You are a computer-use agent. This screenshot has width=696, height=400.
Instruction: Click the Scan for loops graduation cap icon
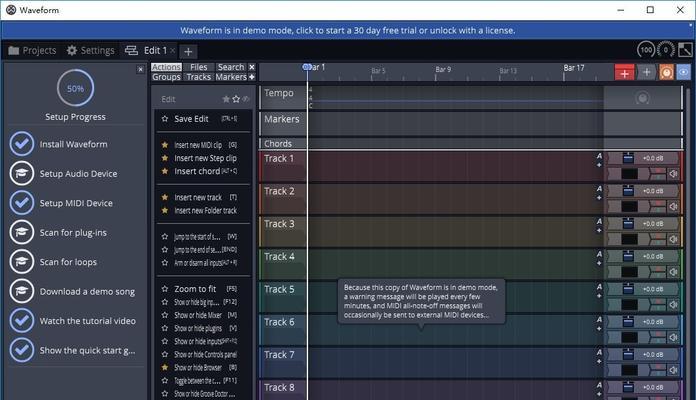coord(22,261)
